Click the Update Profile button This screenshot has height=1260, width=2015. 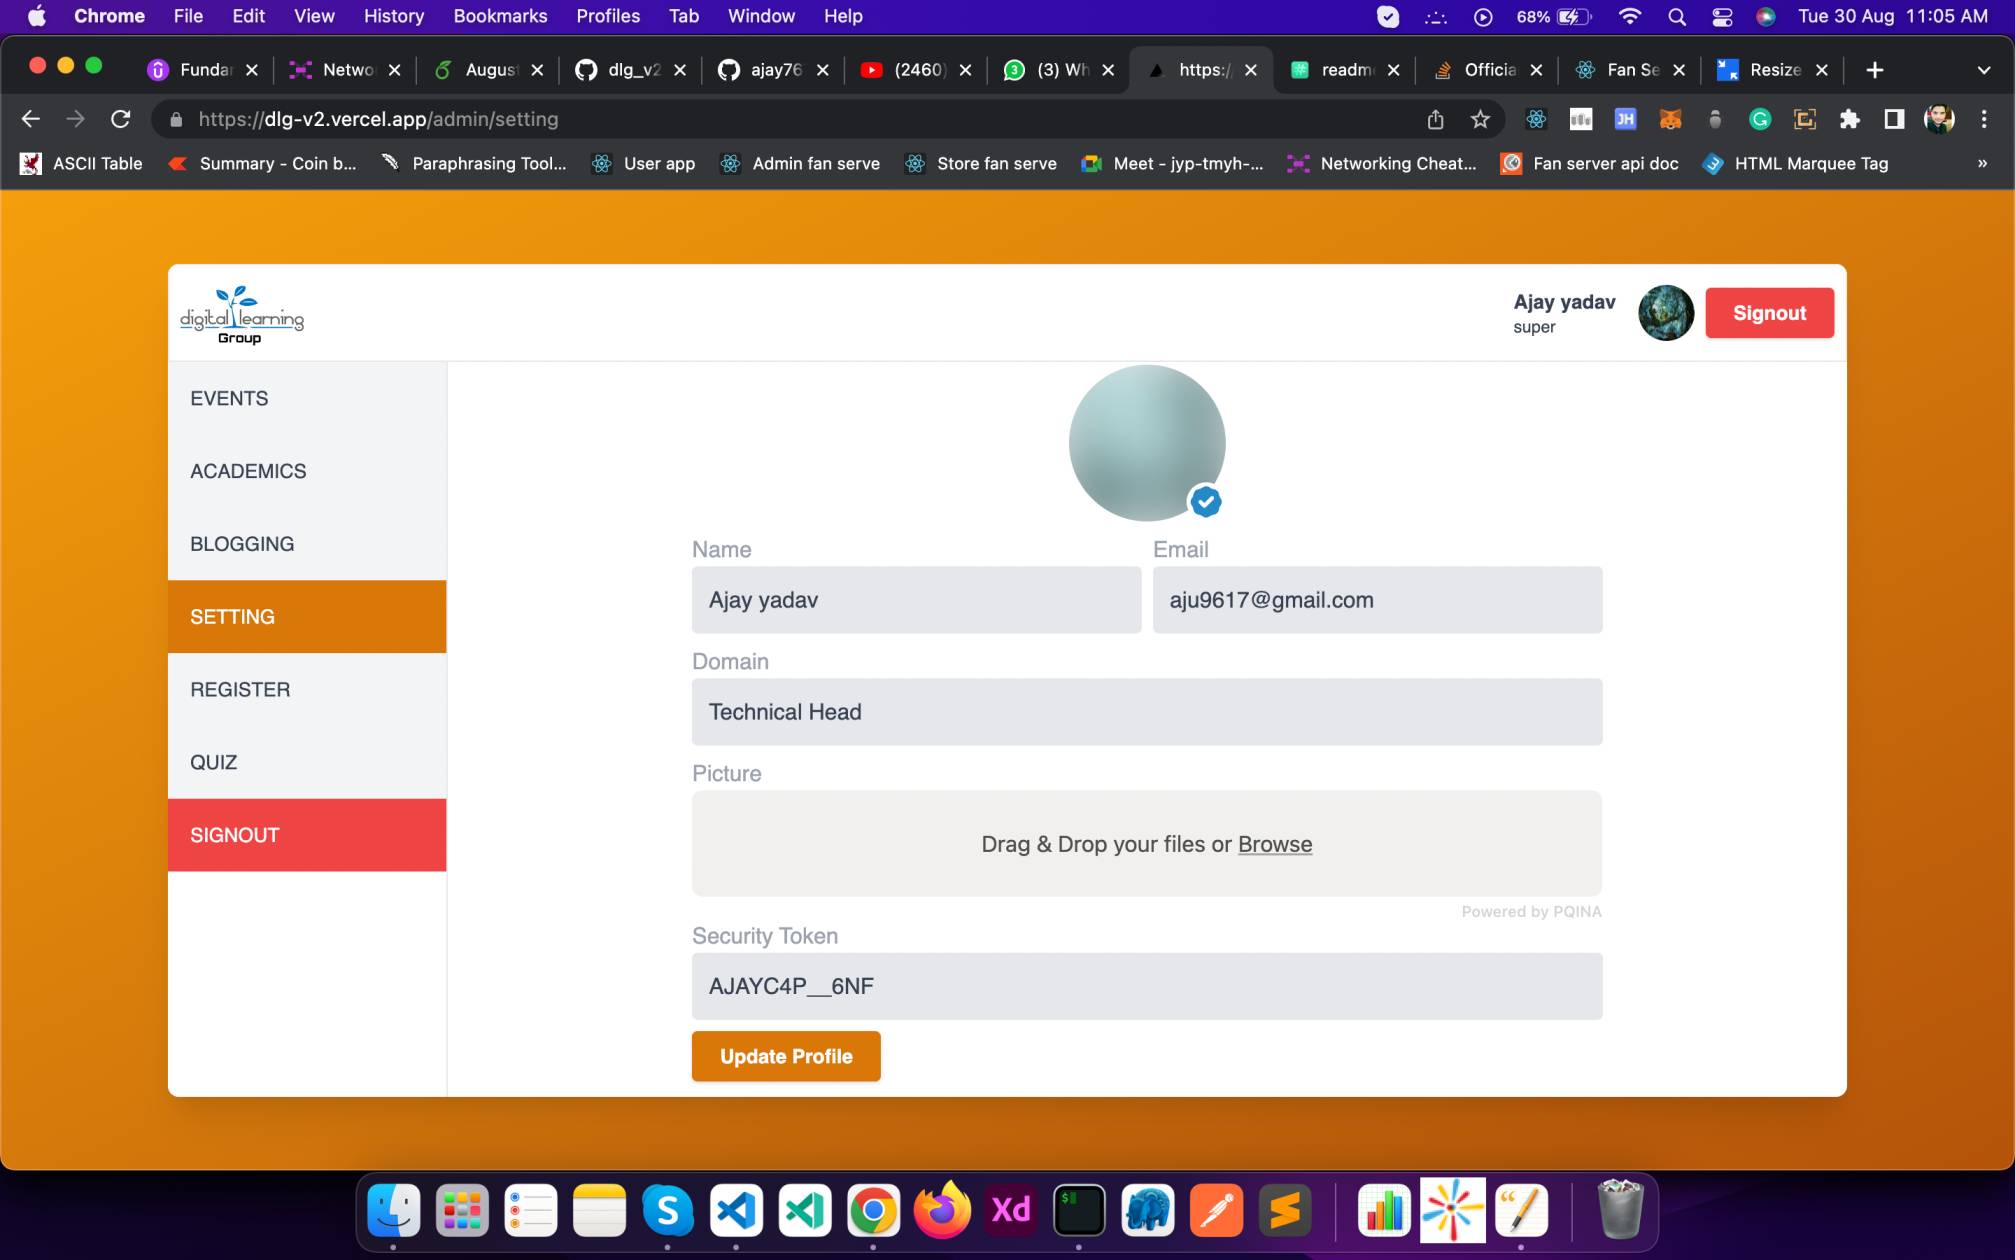786,1056
